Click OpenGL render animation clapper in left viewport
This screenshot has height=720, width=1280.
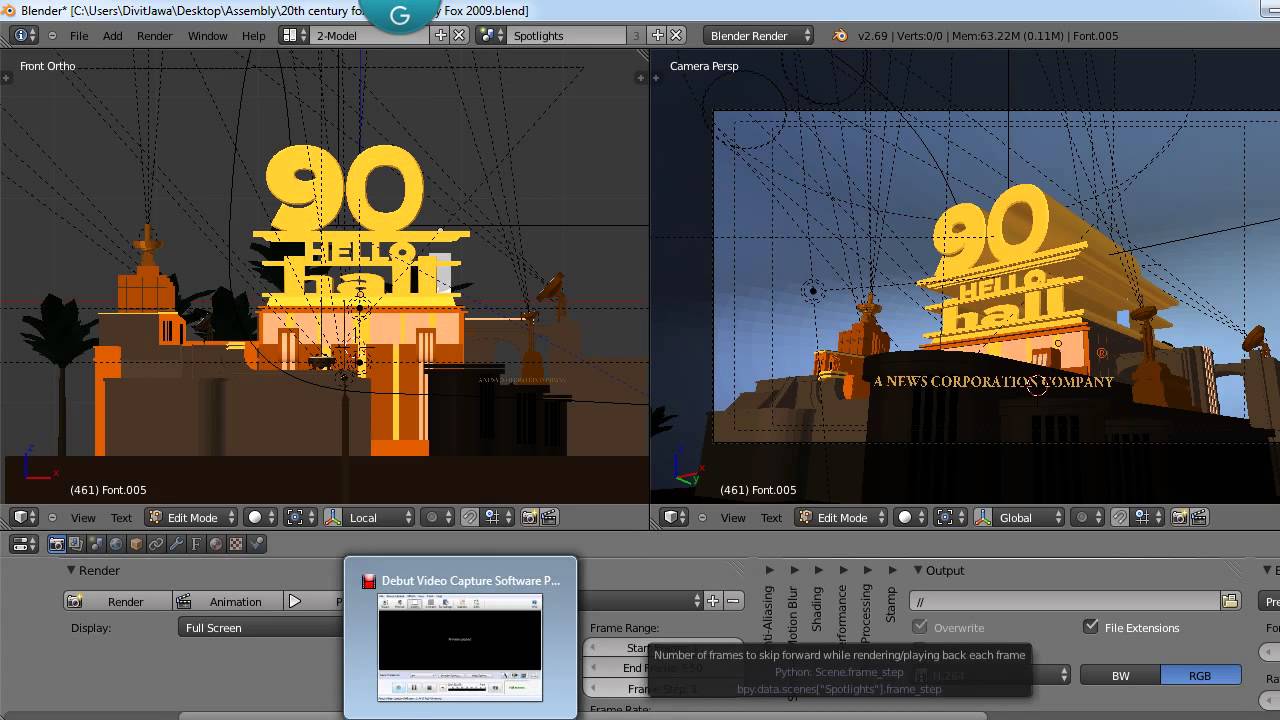[549, 517]
